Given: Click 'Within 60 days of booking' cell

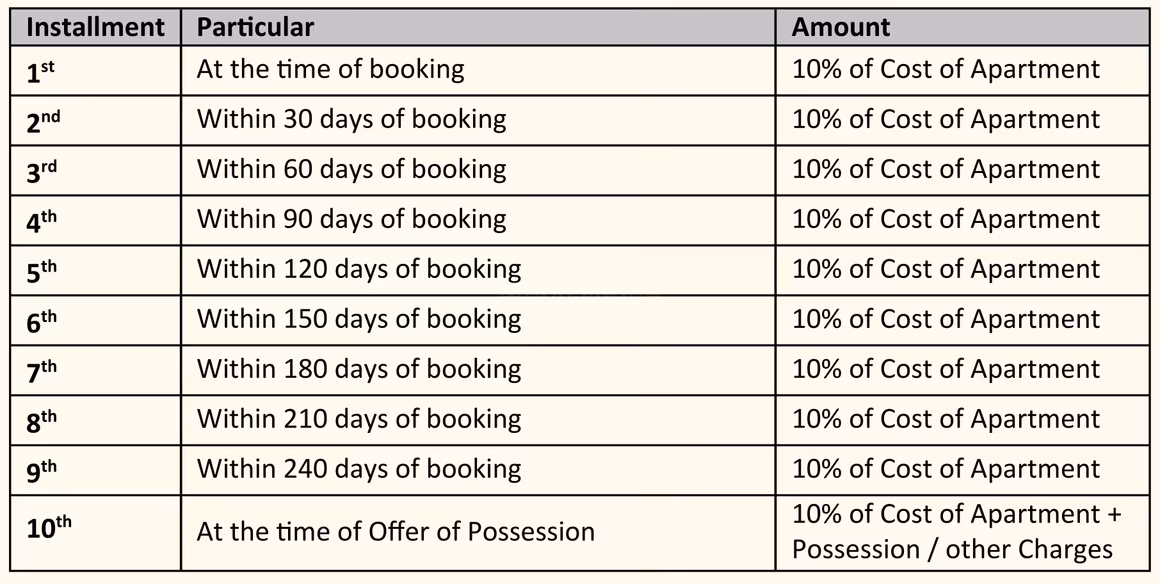Looking at the screenshot, I should click(x=478, y=170).
